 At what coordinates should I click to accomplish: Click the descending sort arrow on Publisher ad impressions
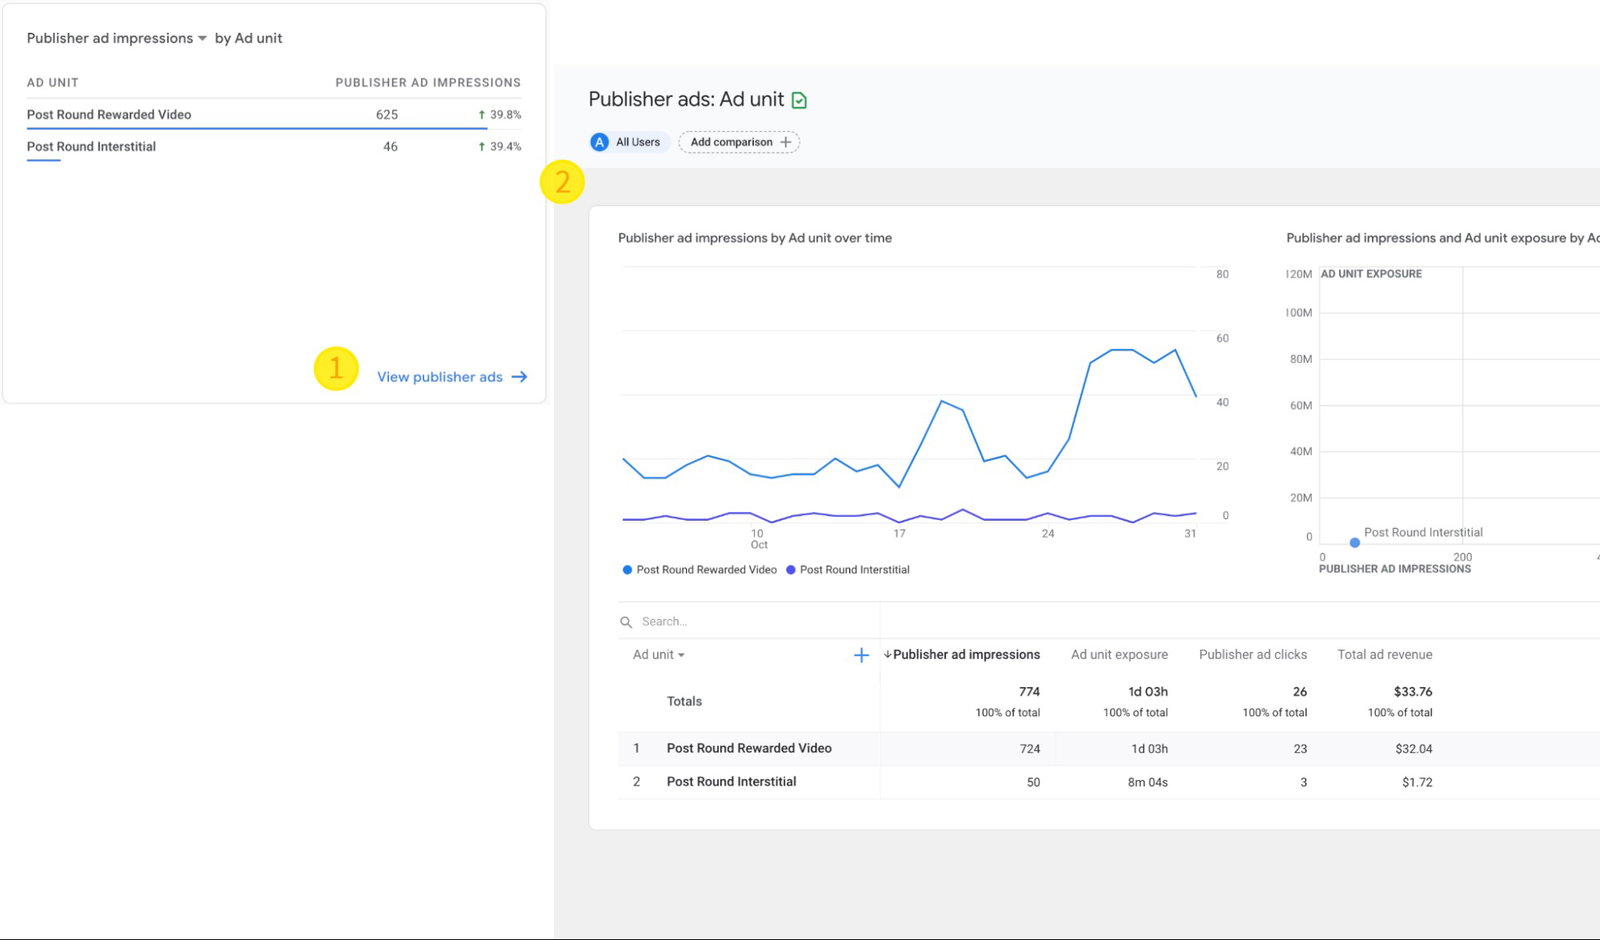pos(887,655)
